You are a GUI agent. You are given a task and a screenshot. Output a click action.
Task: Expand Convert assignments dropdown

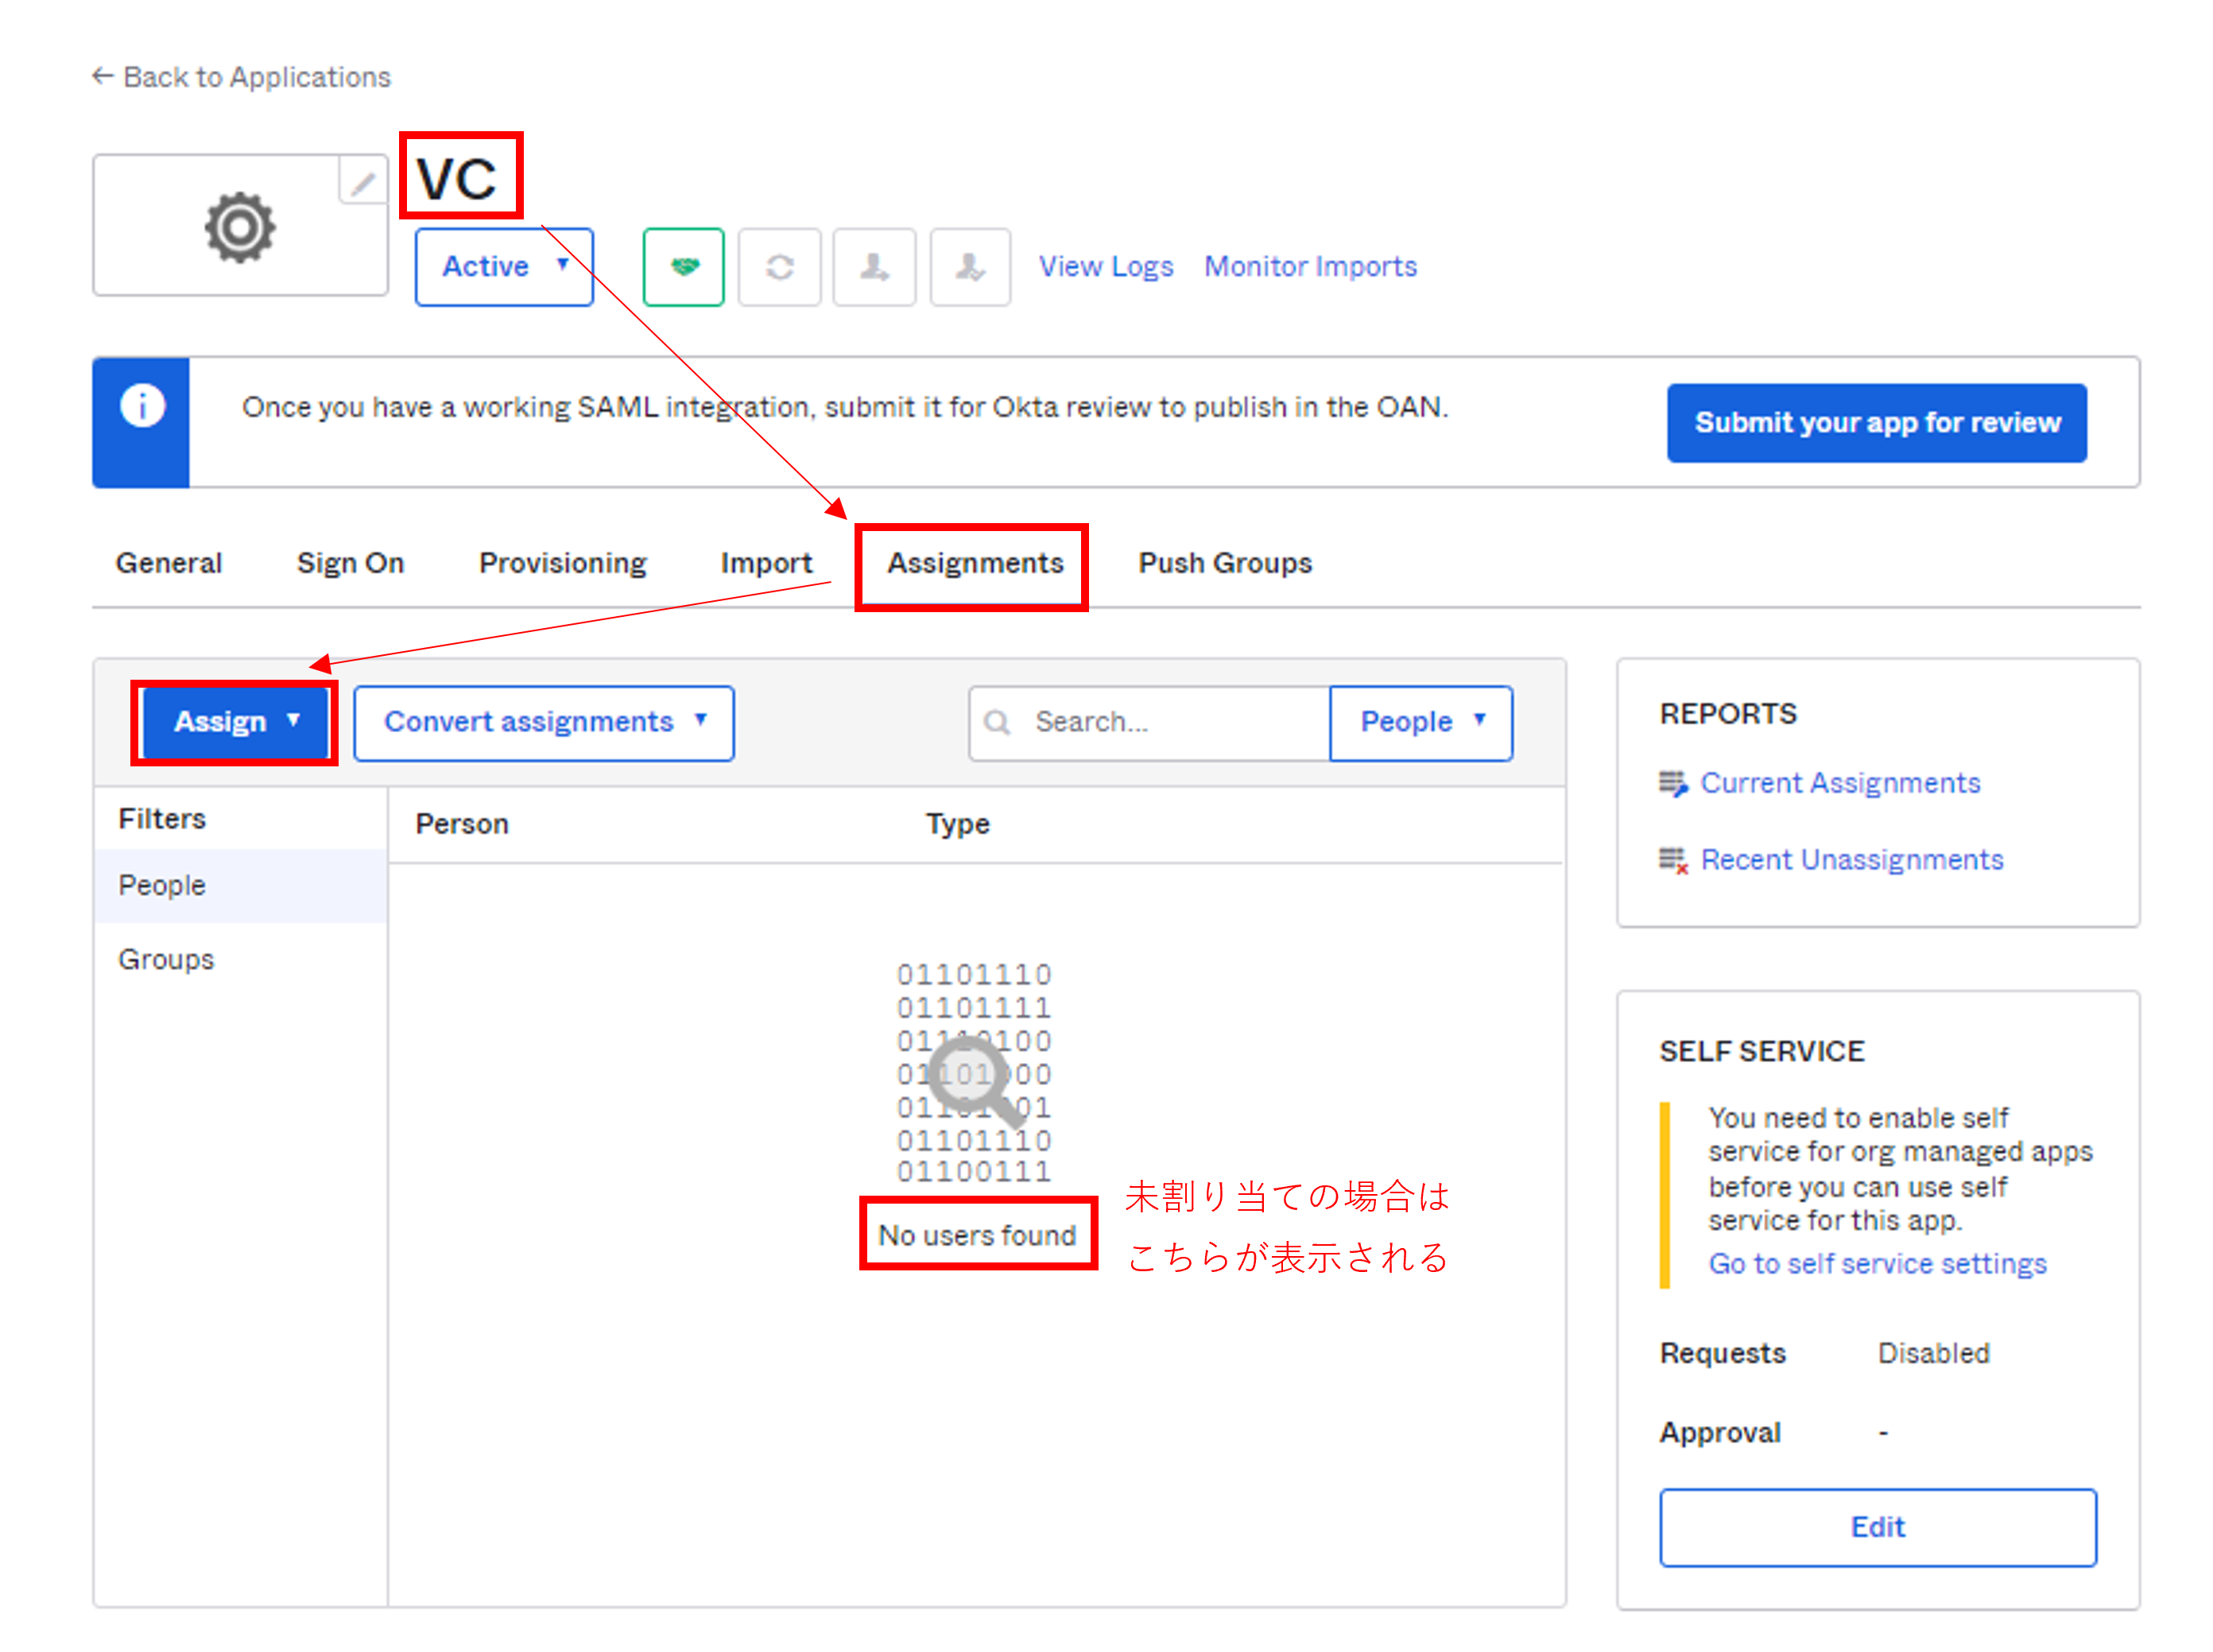point(544,722)
